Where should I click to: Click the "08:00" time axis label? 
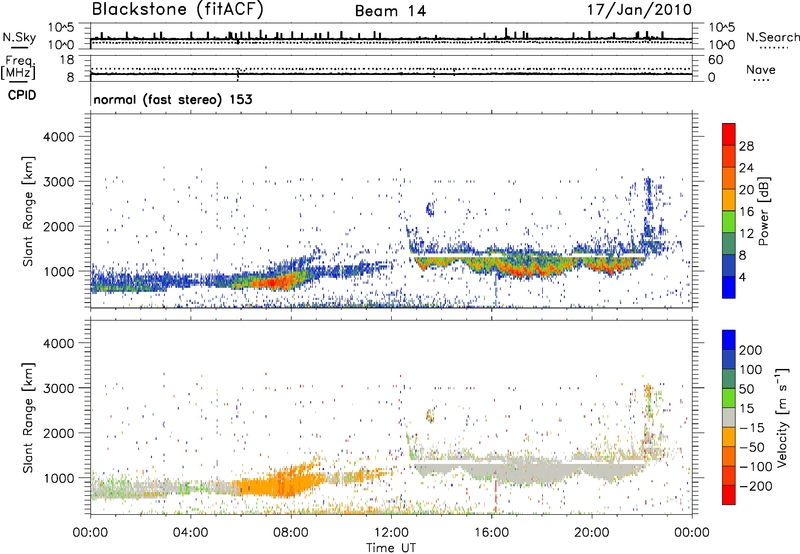tap(291, 533)
